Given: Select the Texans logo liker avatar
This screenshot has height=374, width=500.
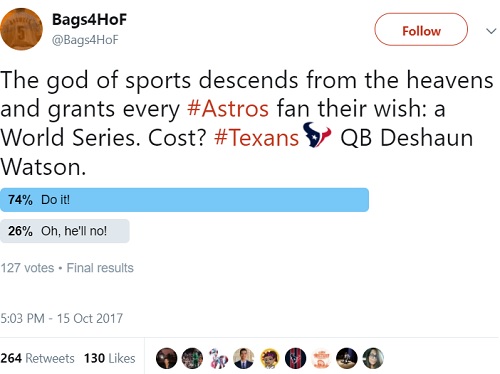Looking at the screenshot, I should 295,358.
